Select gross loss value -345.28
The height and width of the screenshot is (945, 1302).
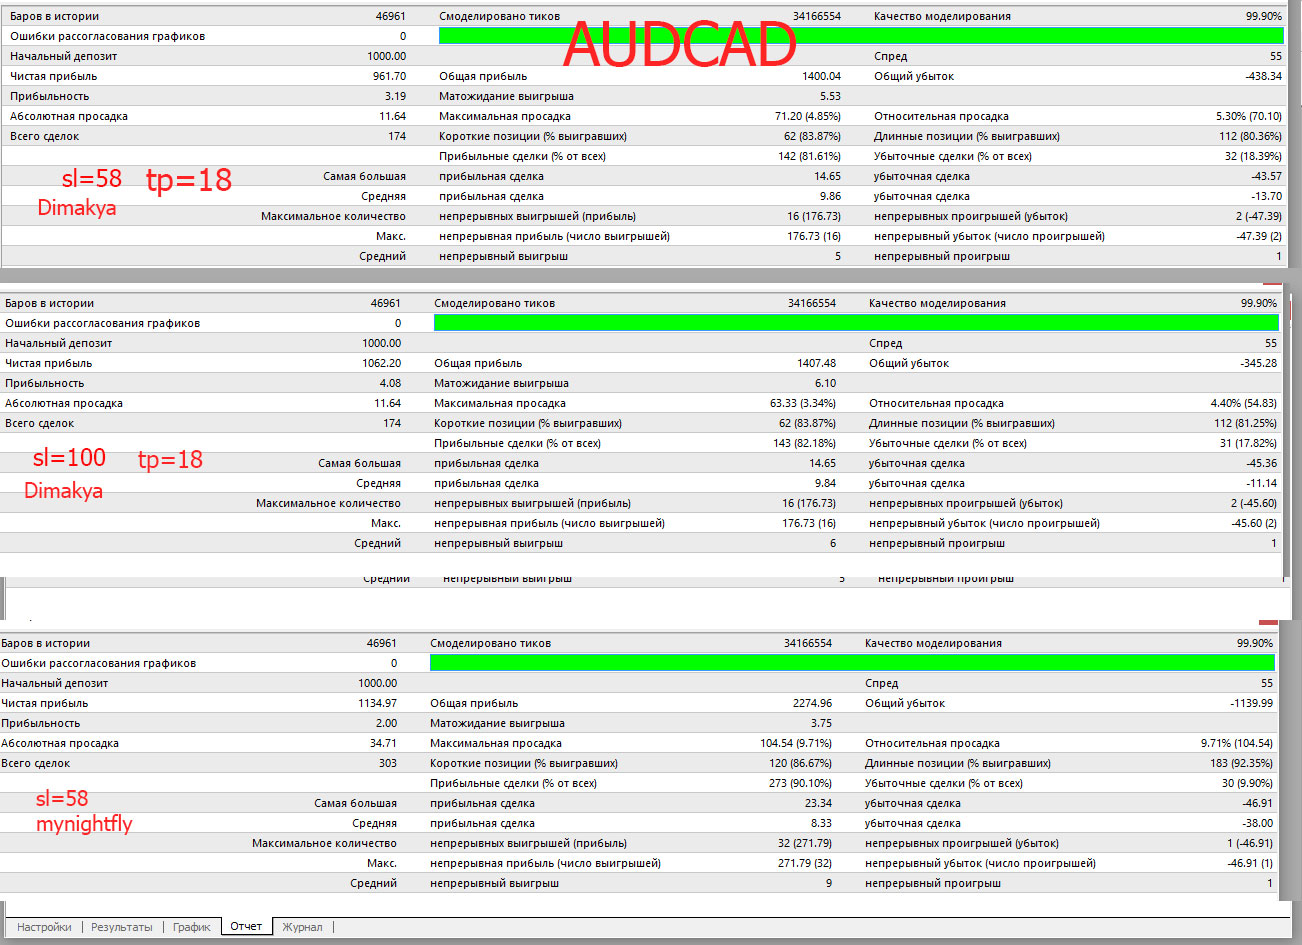pos(1258,363)
